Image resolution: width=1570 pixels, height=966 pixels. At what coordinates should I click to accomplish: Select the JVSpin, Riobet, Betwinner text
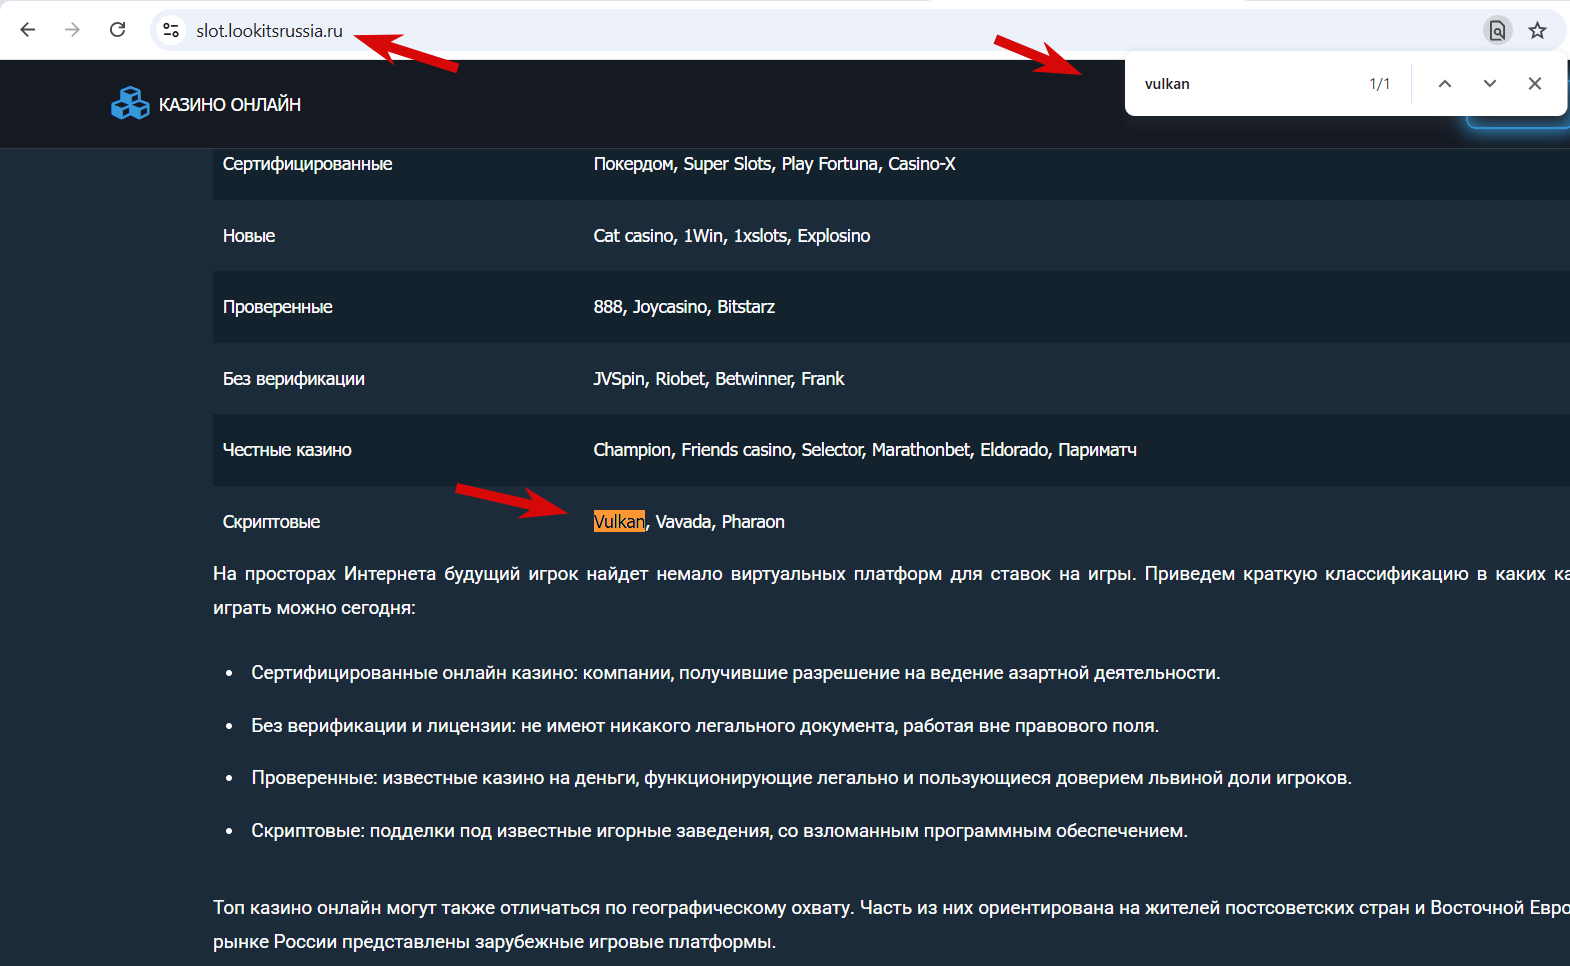[719, 379]
